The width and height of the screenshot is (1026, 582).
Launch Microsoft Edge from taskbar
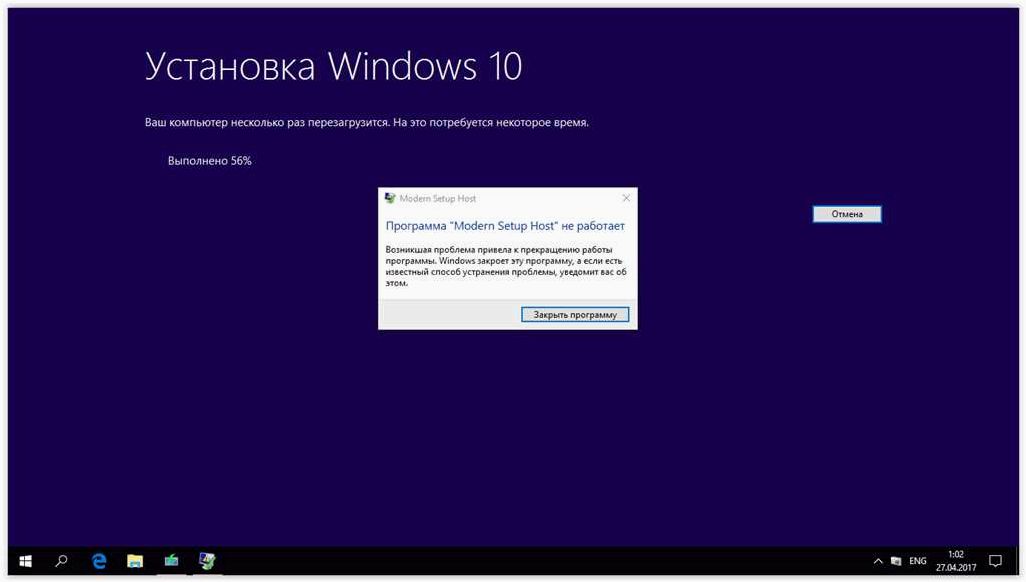point(99,561)
